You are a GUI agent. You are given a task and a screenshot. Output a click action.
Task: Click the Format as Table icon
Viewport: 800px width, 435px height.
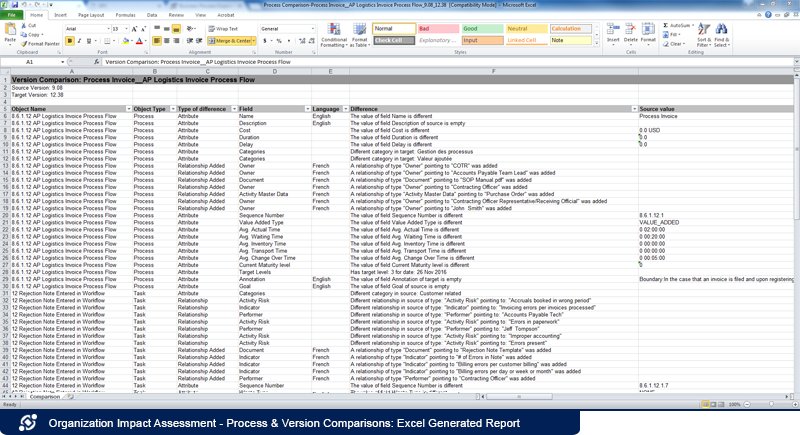click(358, 36)
